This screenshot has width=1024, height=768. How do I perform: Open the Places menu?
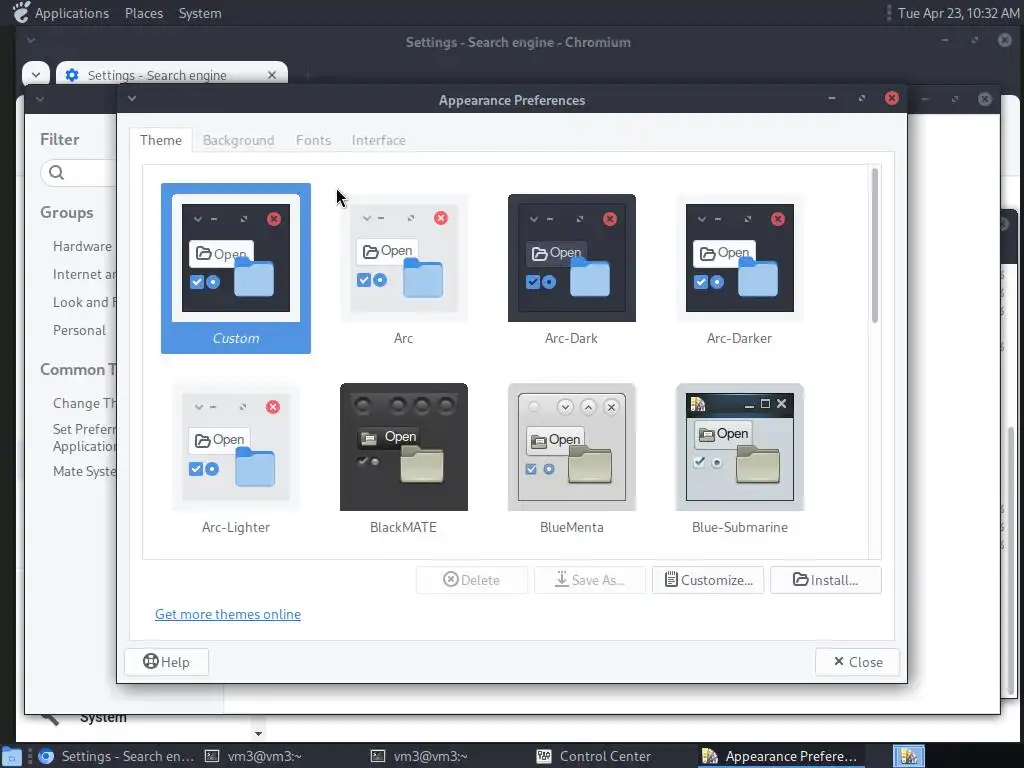[144, 13]
